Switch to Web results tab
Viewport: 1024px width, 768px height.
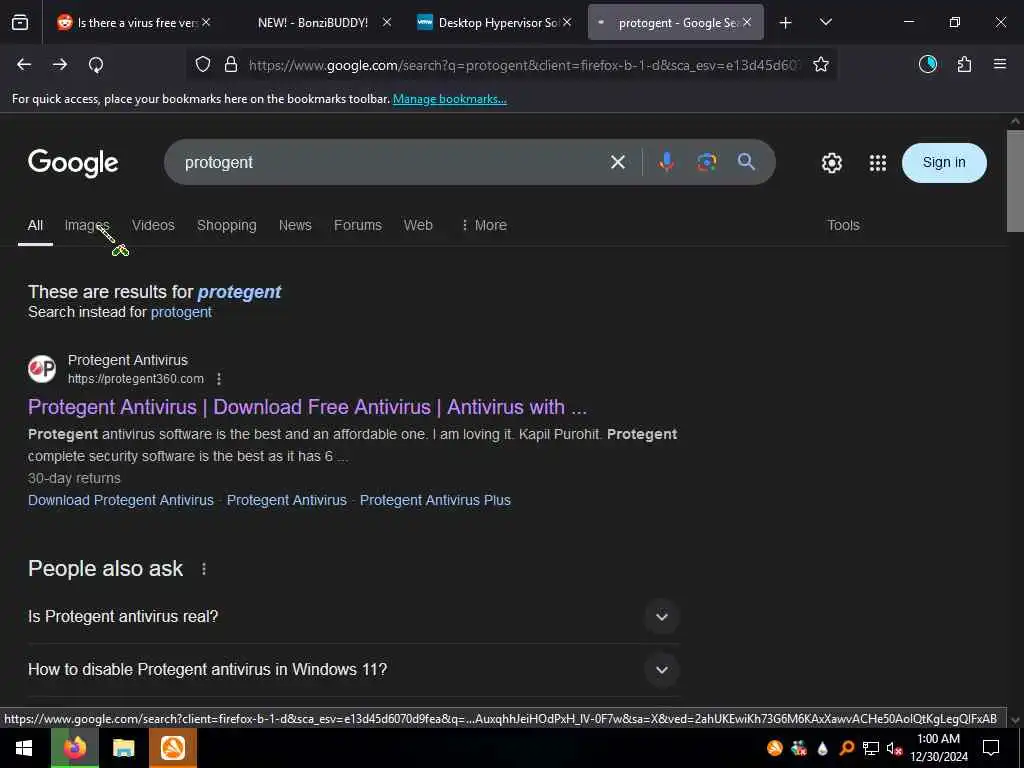418,225
